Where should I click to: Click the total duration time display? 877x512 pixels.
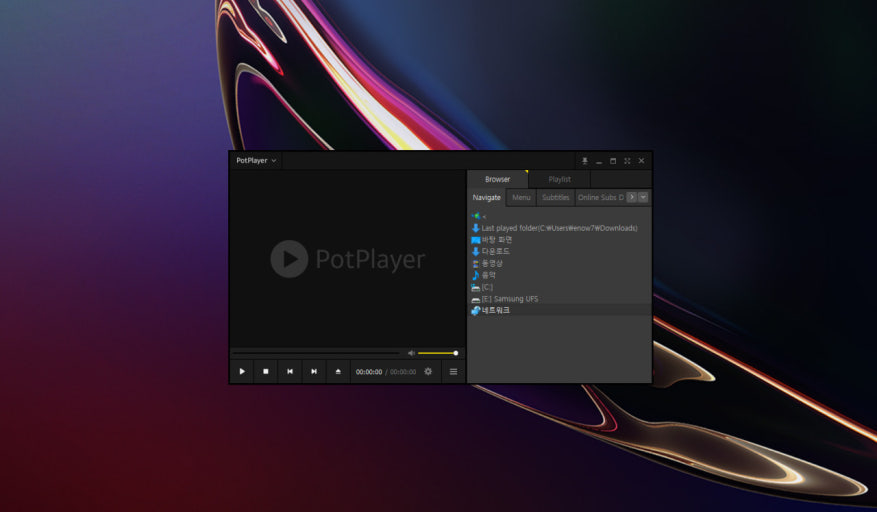pos(403,372)
